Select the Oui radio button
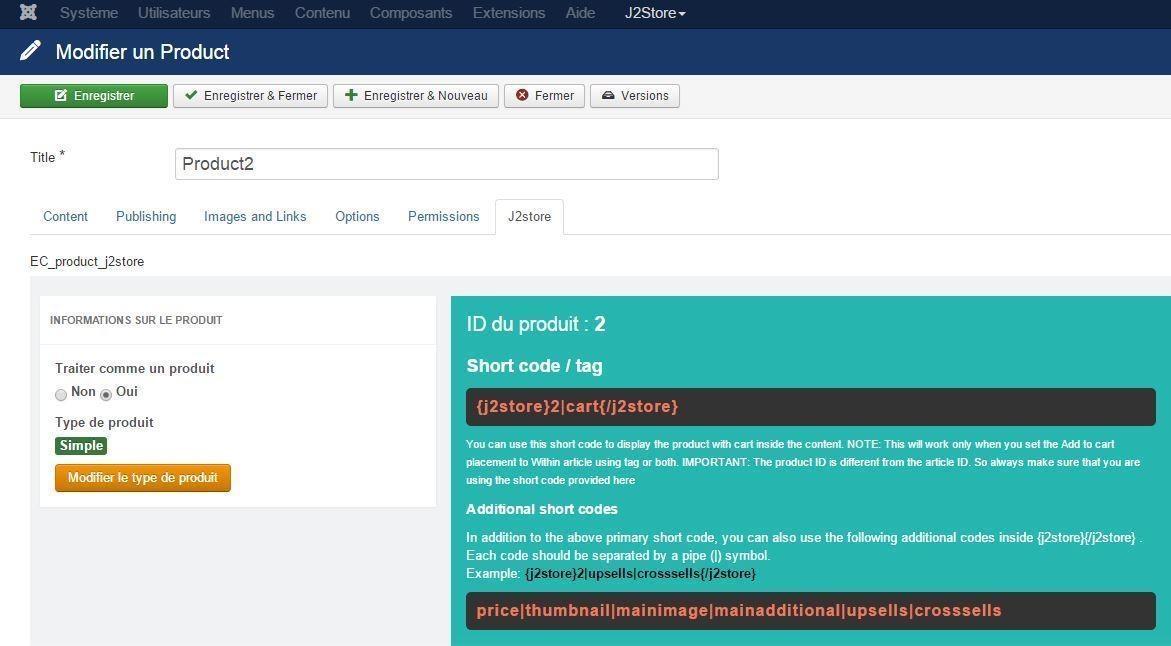The image size is (1171, 646). tap(106, 395)
